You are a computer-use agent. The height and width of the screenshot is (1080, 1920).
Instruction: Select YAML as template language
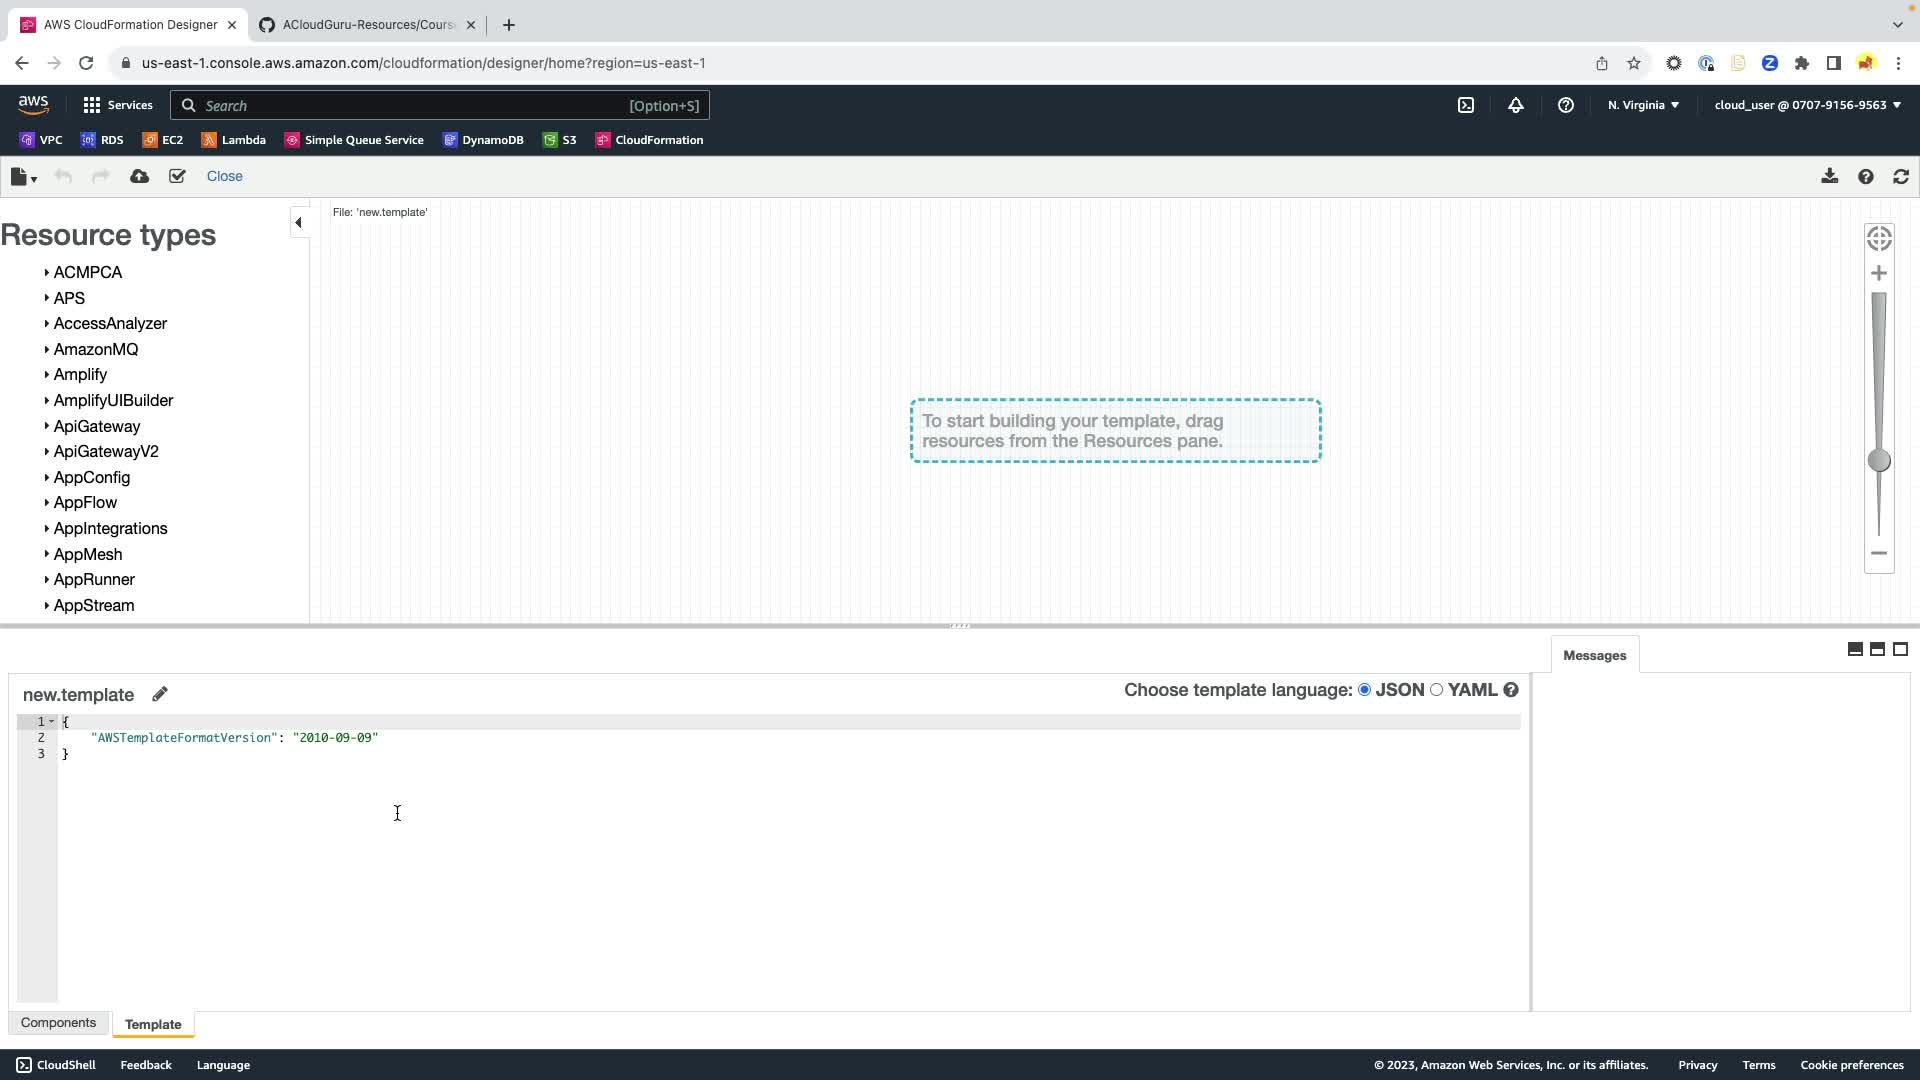pyautogui.click(x=1437, y=690)
